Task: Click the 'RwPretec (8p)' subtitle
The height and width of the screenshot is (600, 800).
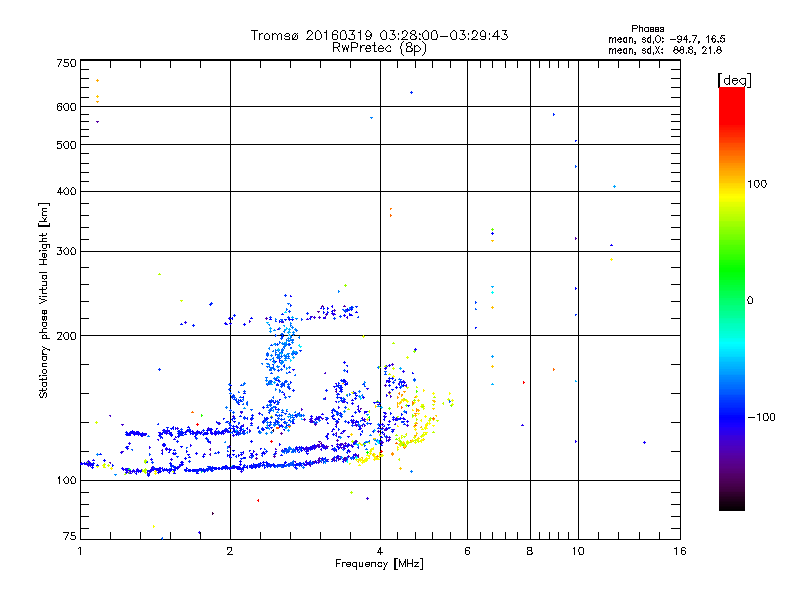Action: 379,48
